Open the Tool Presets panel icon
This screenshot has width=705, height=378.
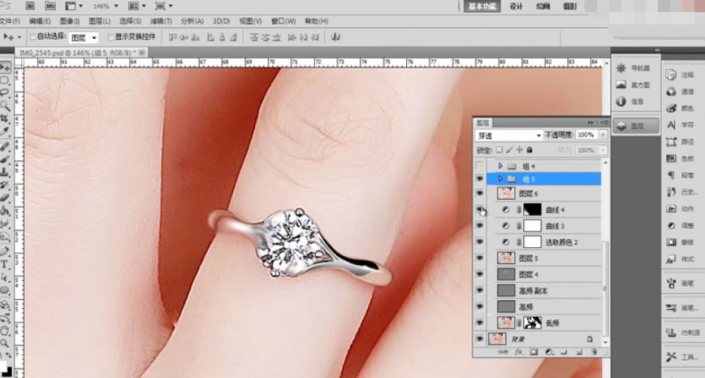(671, 357)
